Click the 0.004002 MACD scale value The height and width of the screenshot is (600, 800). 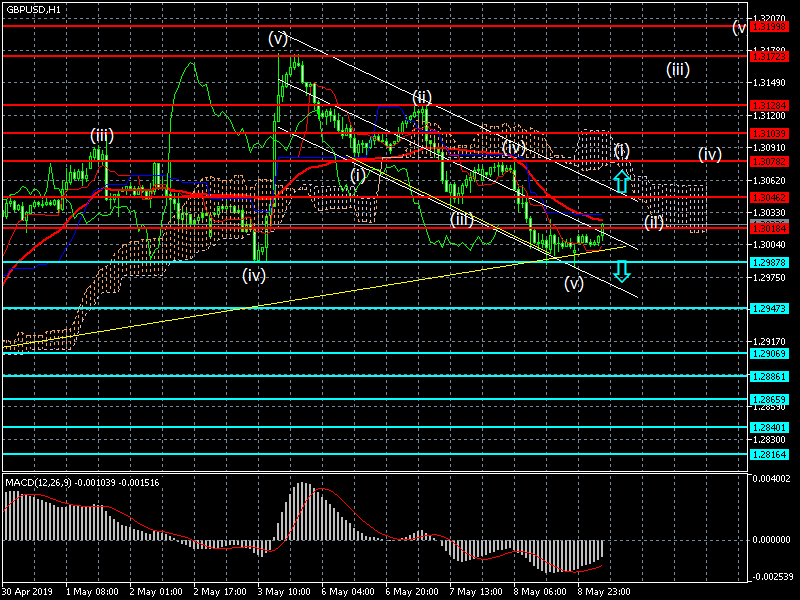(x=771, y=479)
